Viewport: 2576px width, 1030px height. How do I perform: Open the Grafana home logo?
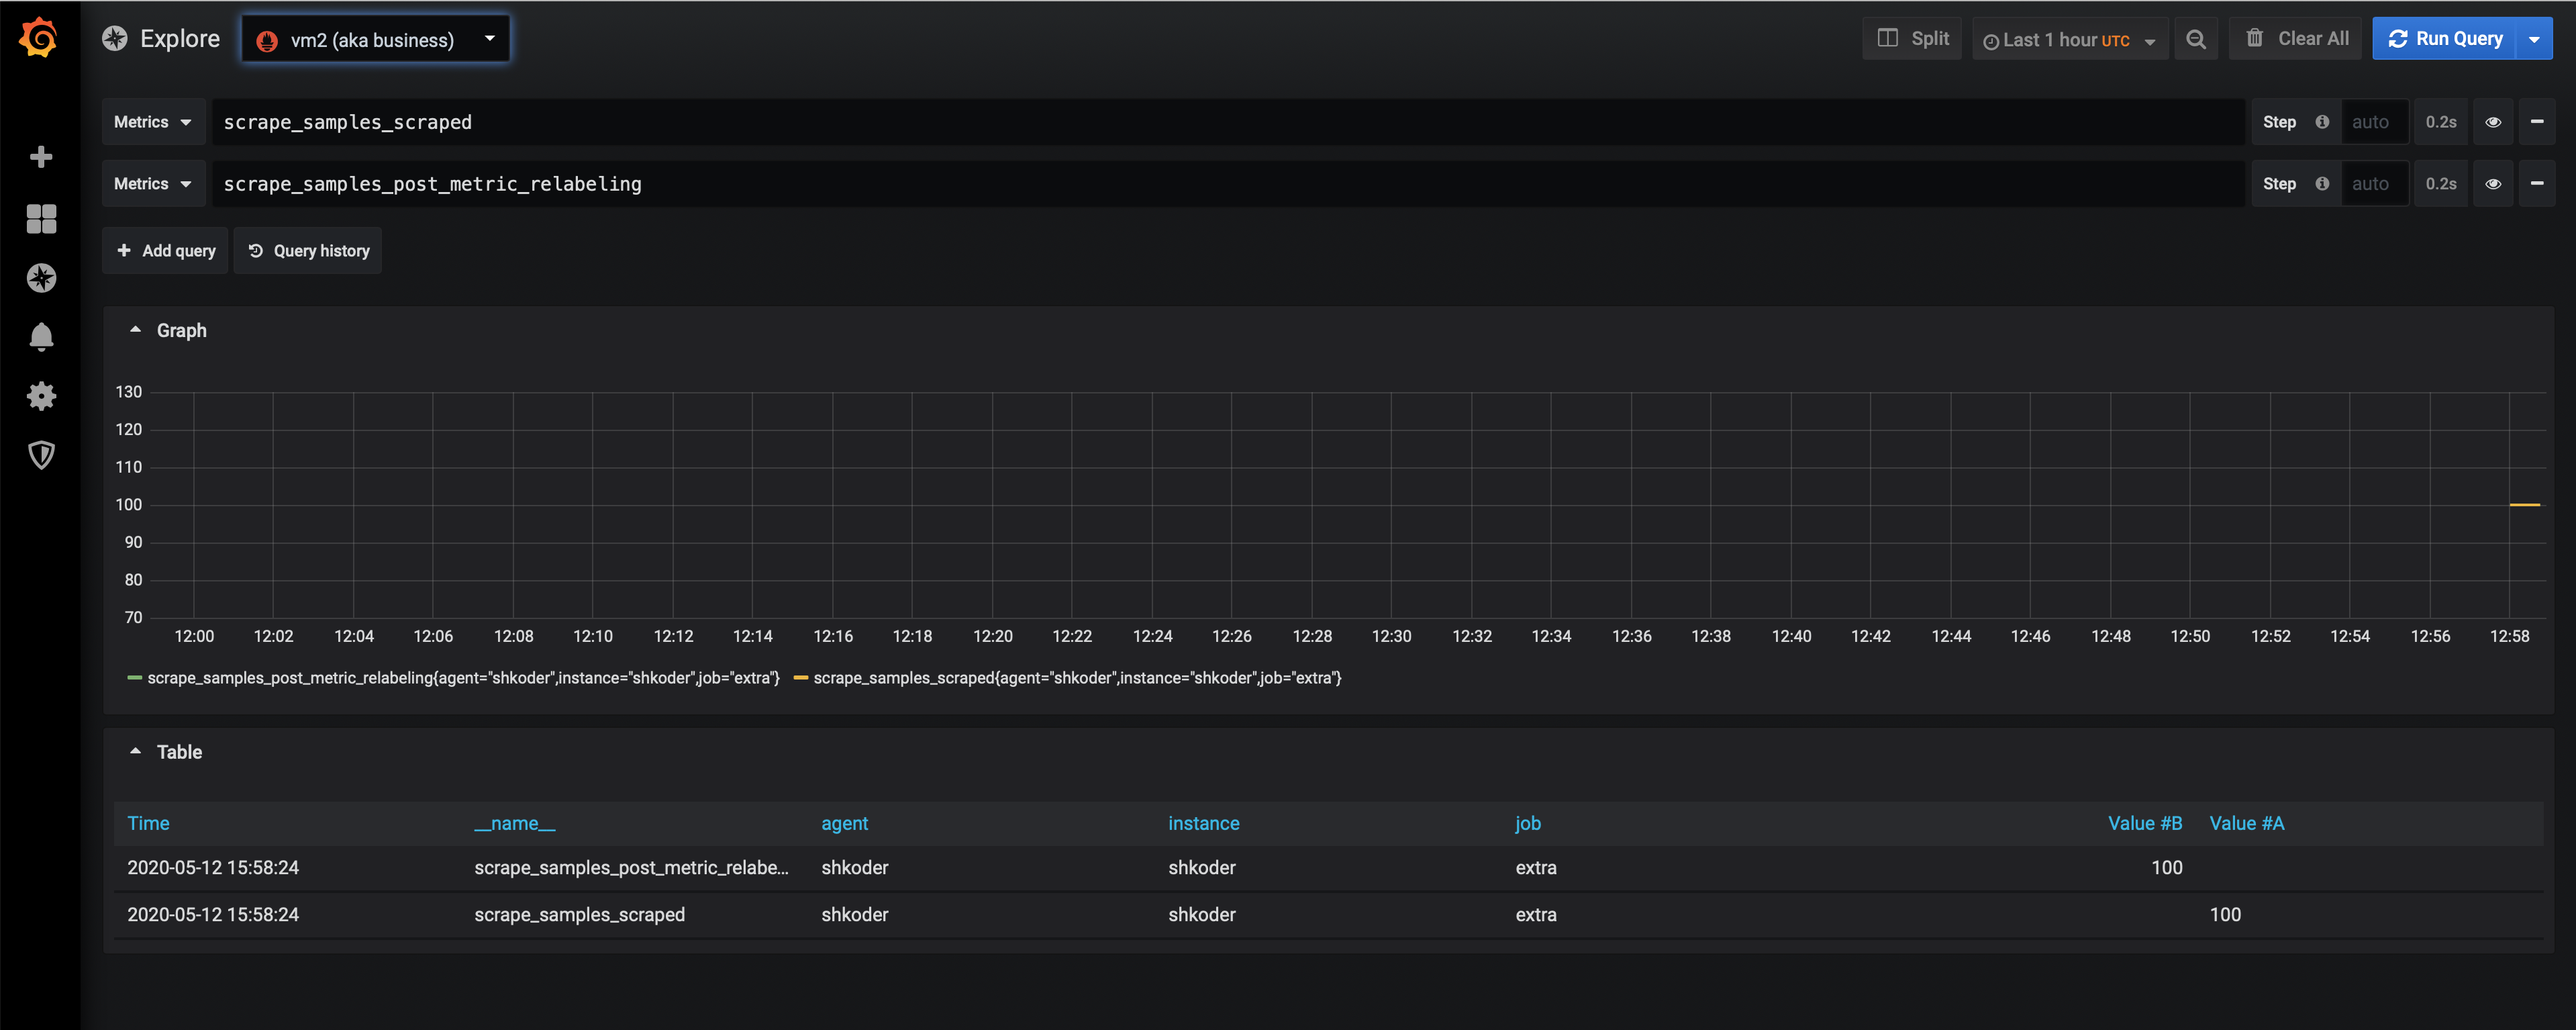click(x=39, y=38)
